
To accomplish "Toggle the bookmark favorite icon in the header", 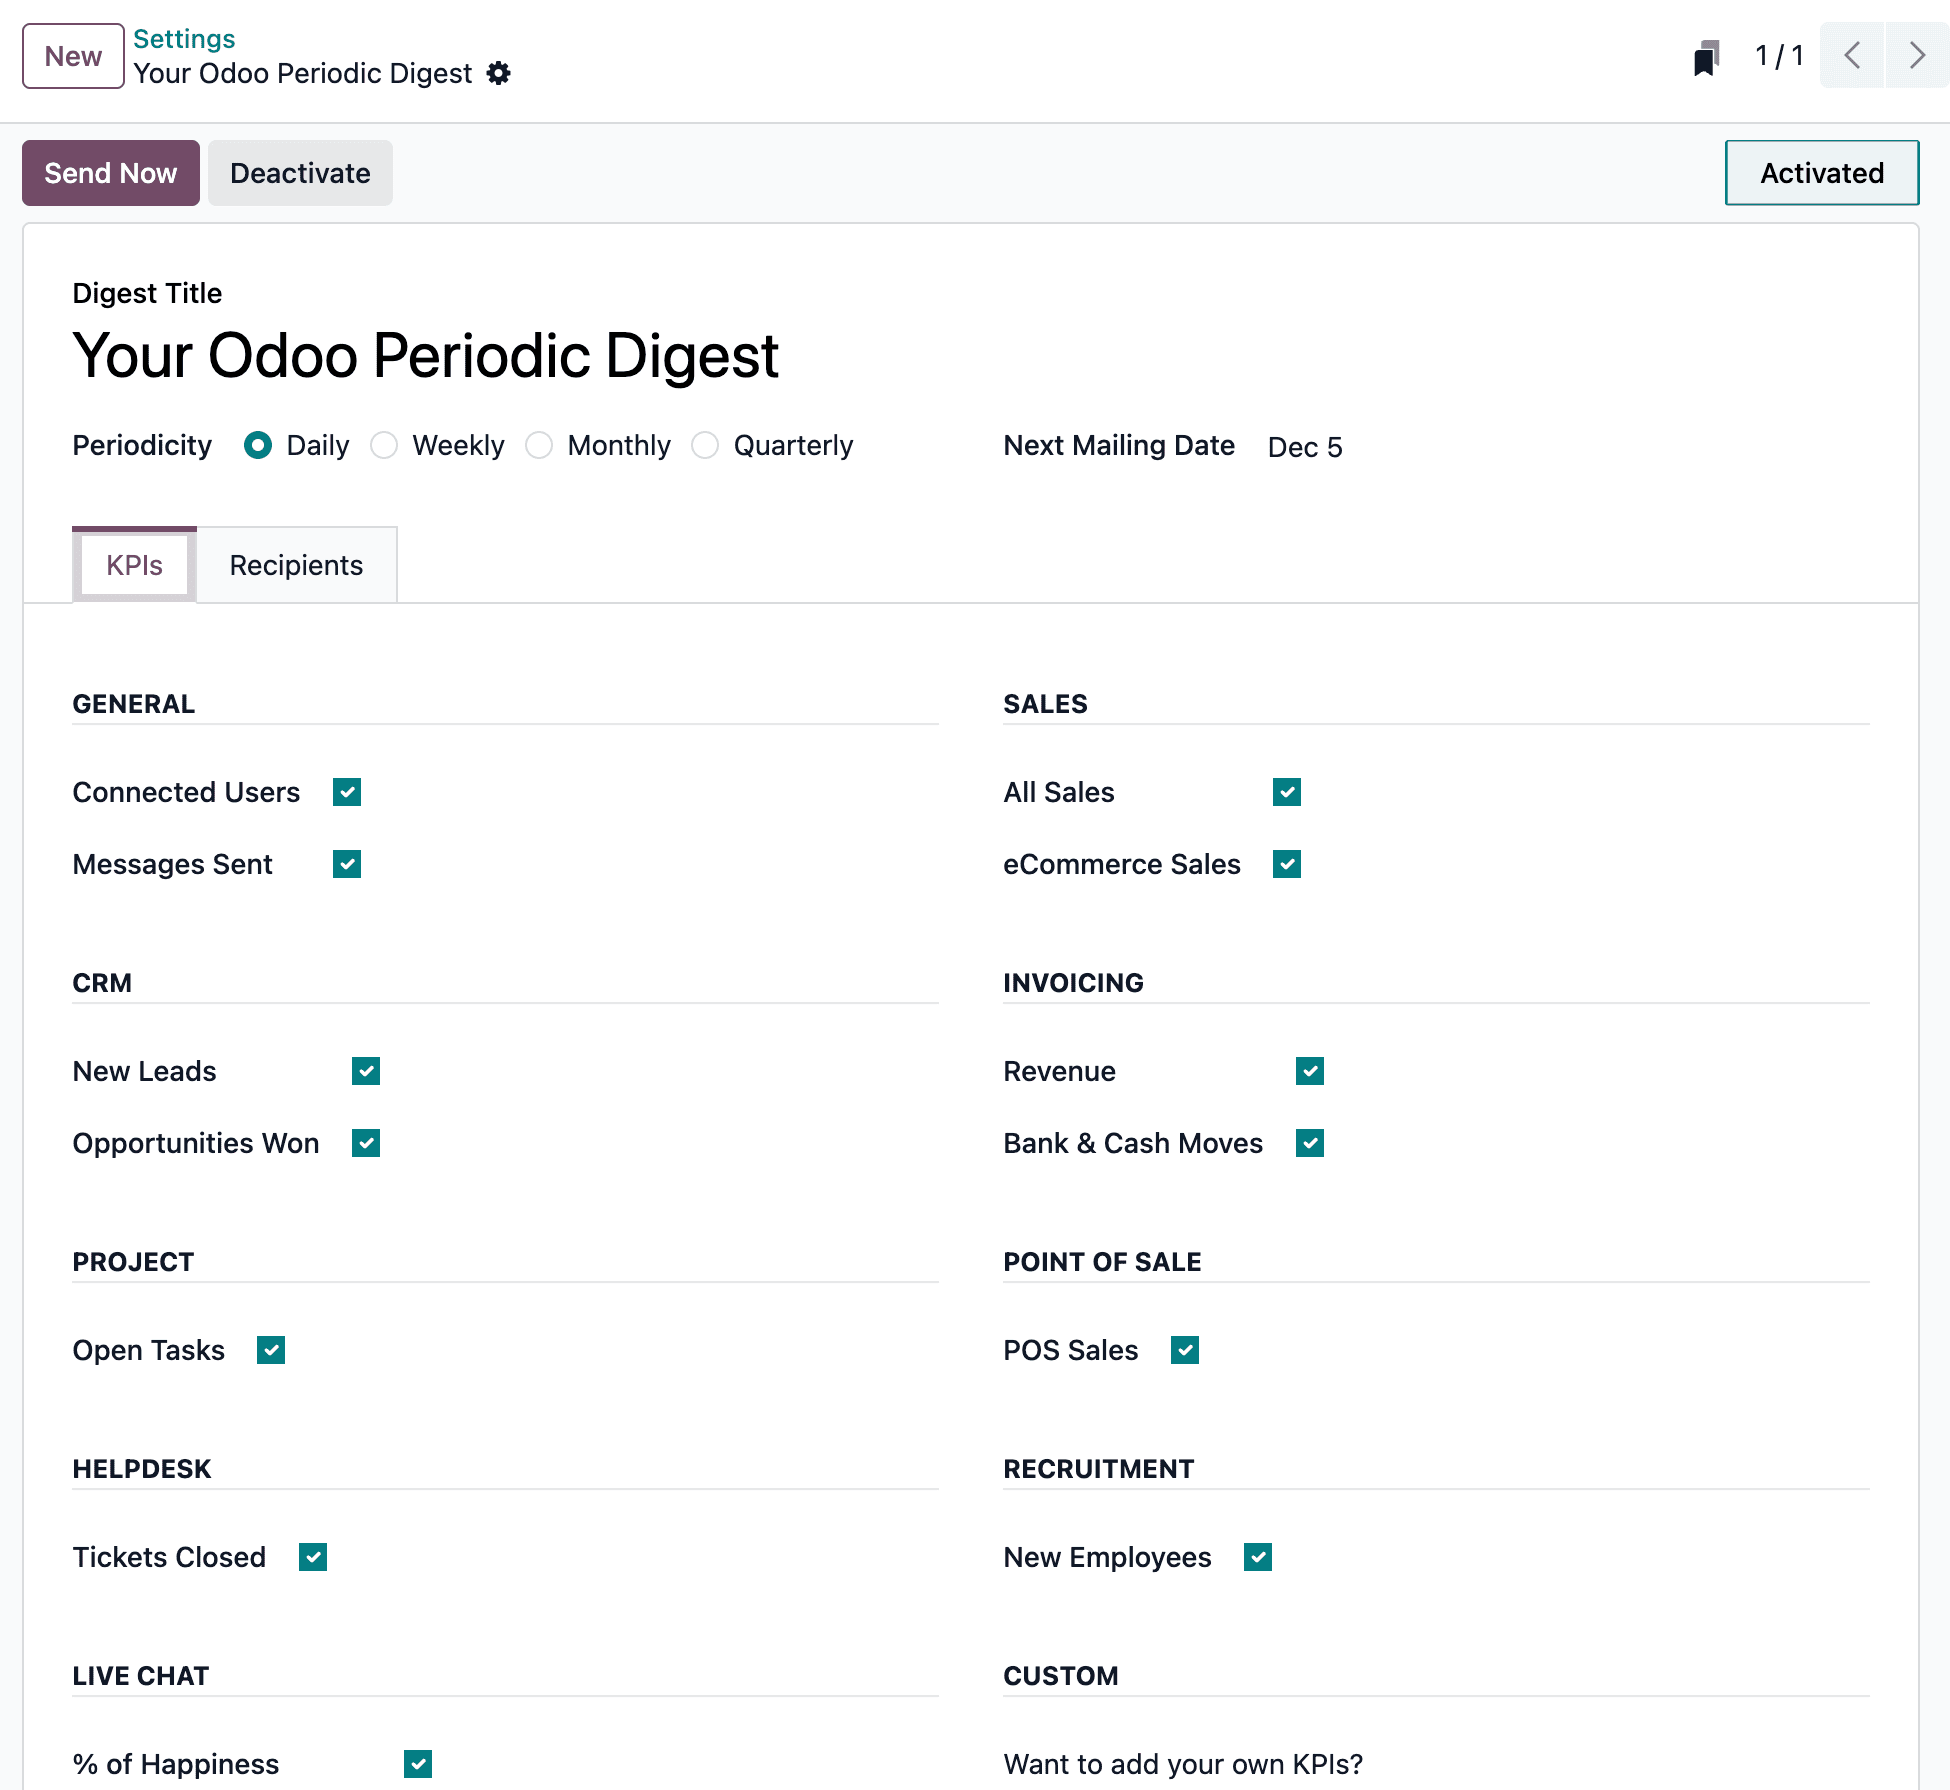I will 1706,55.
